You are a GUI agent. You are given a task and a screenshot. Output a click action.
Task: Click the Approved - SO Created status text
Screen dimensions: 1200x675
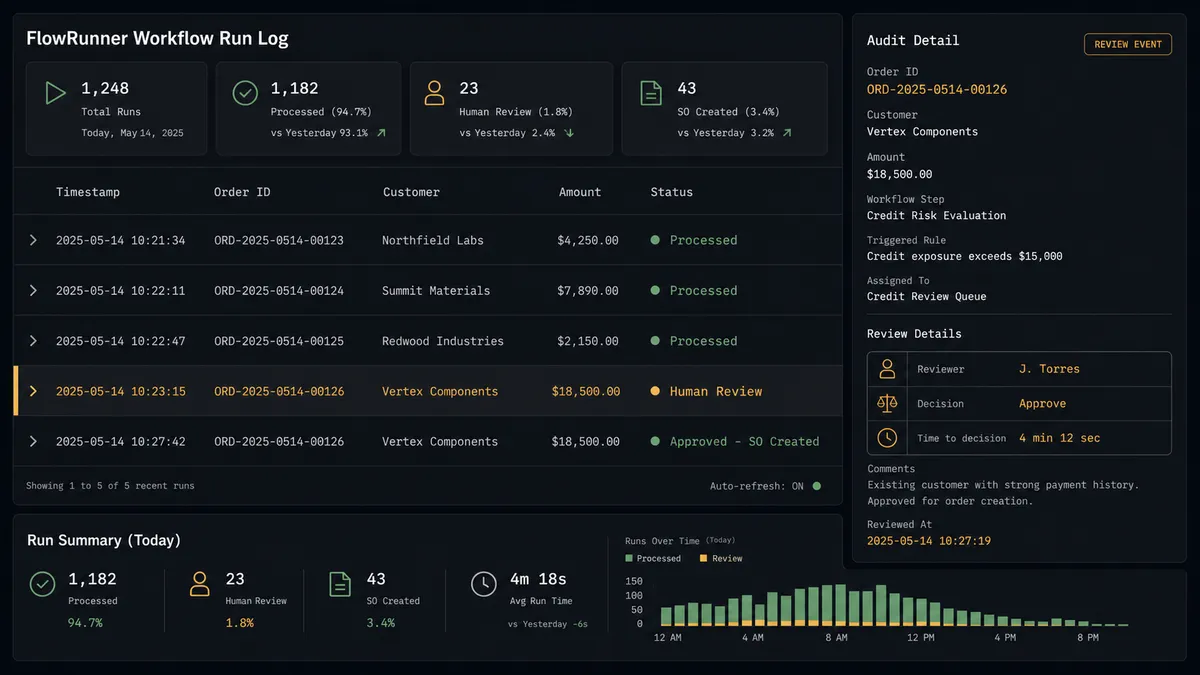tap(745, 441)
